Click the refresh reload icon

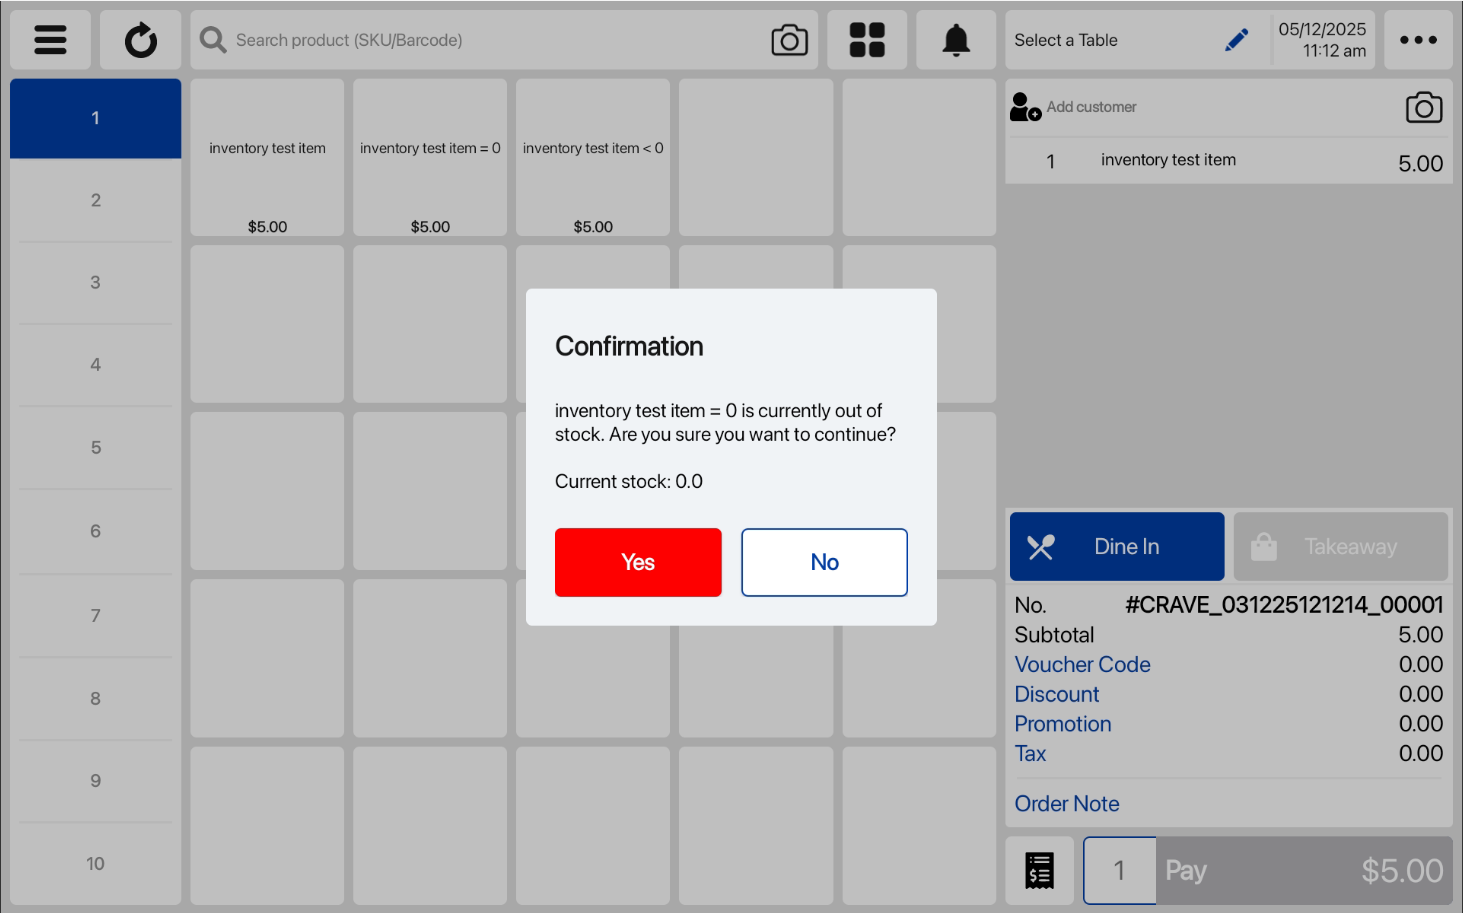coord(140,40)
